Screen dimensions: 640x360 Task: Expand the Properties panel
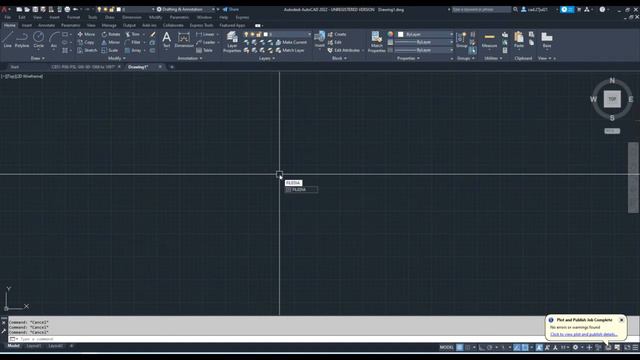pyautogui.click(x=408, y=58)
